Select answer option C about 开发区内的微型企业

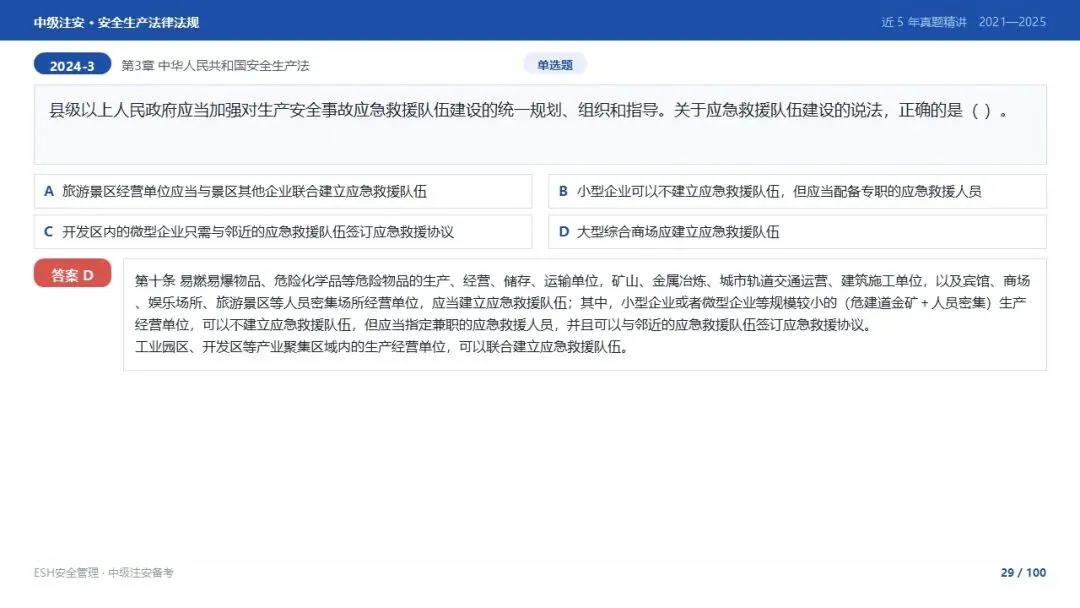(283, 232)
